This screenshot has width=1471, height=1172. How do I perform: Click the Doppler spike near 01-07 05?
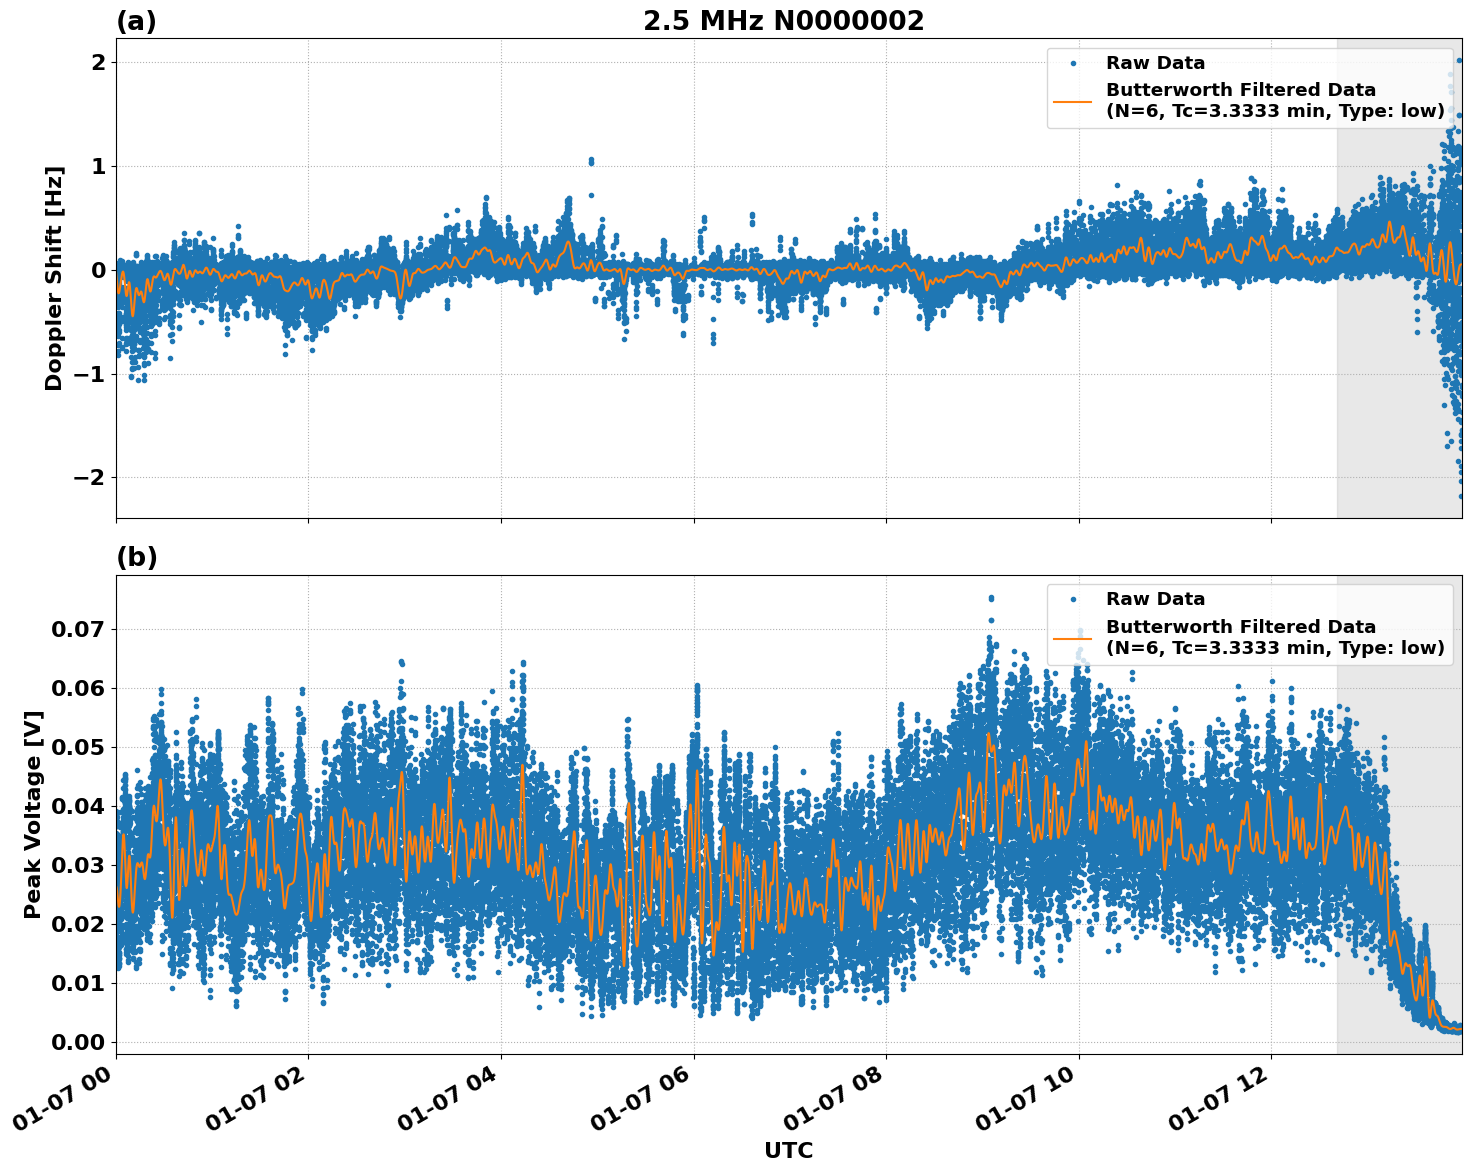[x=592, y=160]
